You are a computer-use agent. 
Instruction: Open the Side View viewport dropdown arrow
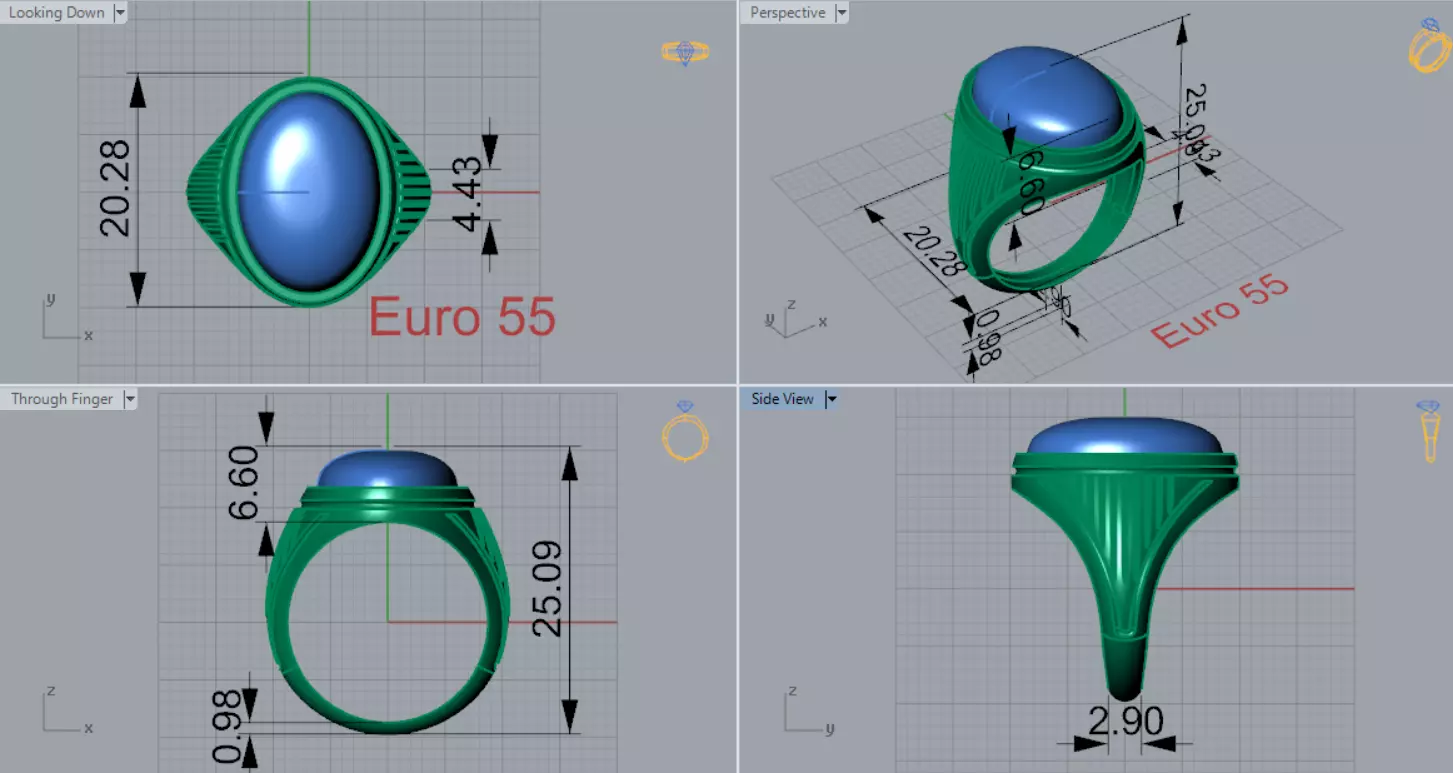[x=830, y=399]
